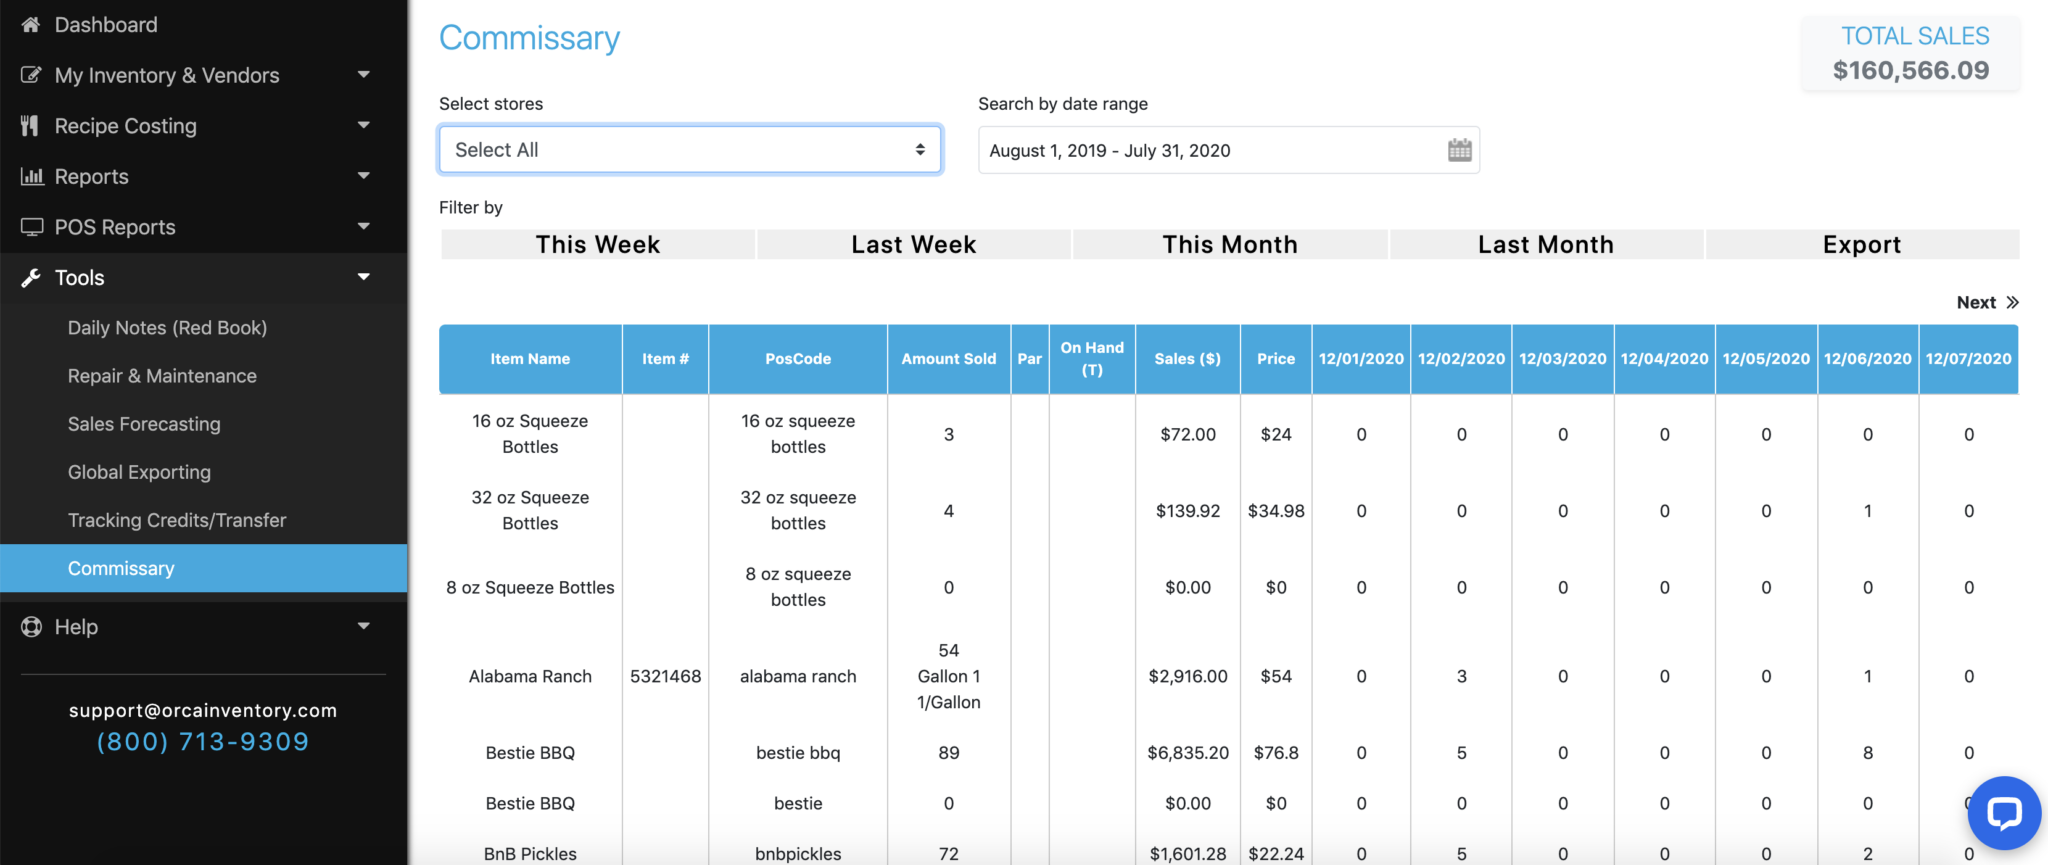Click the Dashboard home icon
The image size is (2048, 865).
click(31, 25)
